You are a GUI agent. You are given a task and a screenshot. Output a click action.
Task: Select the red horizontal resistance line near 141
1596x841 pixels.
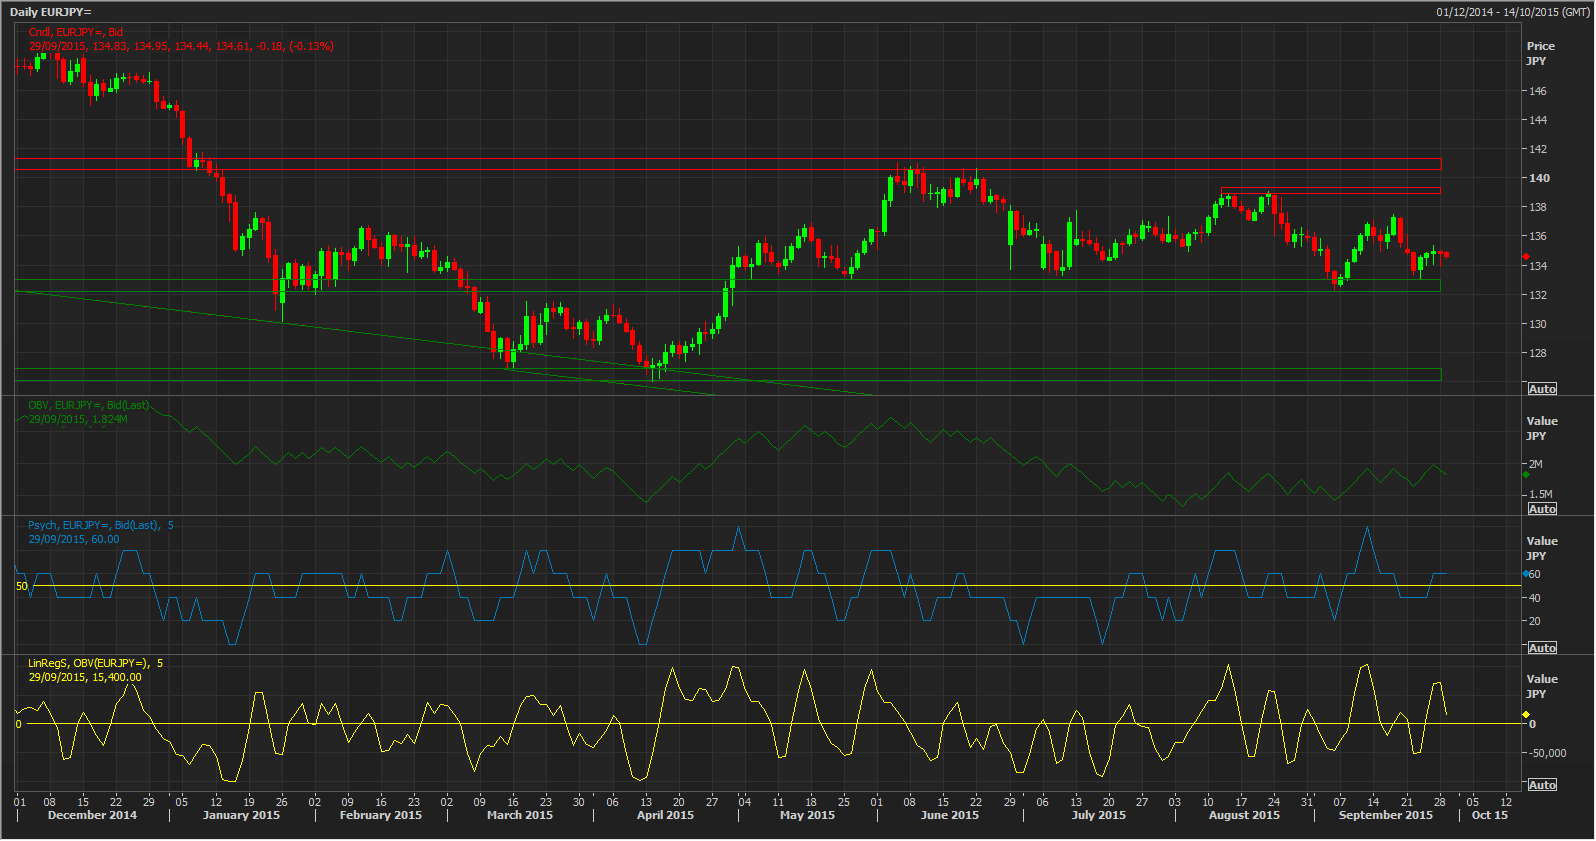[728, 159]
